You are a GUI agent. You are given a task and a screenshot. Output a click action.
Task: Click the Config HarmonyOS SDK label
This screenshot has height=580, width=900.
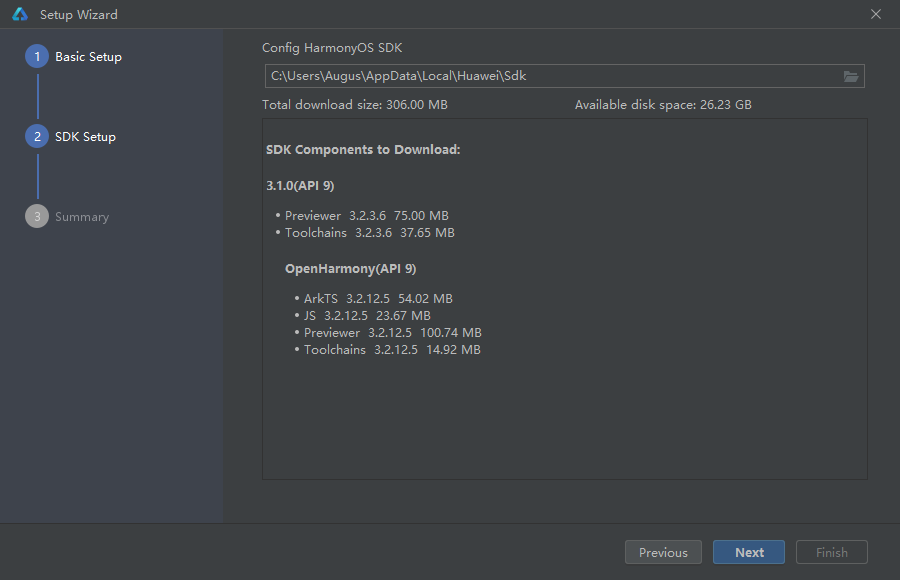332,48
